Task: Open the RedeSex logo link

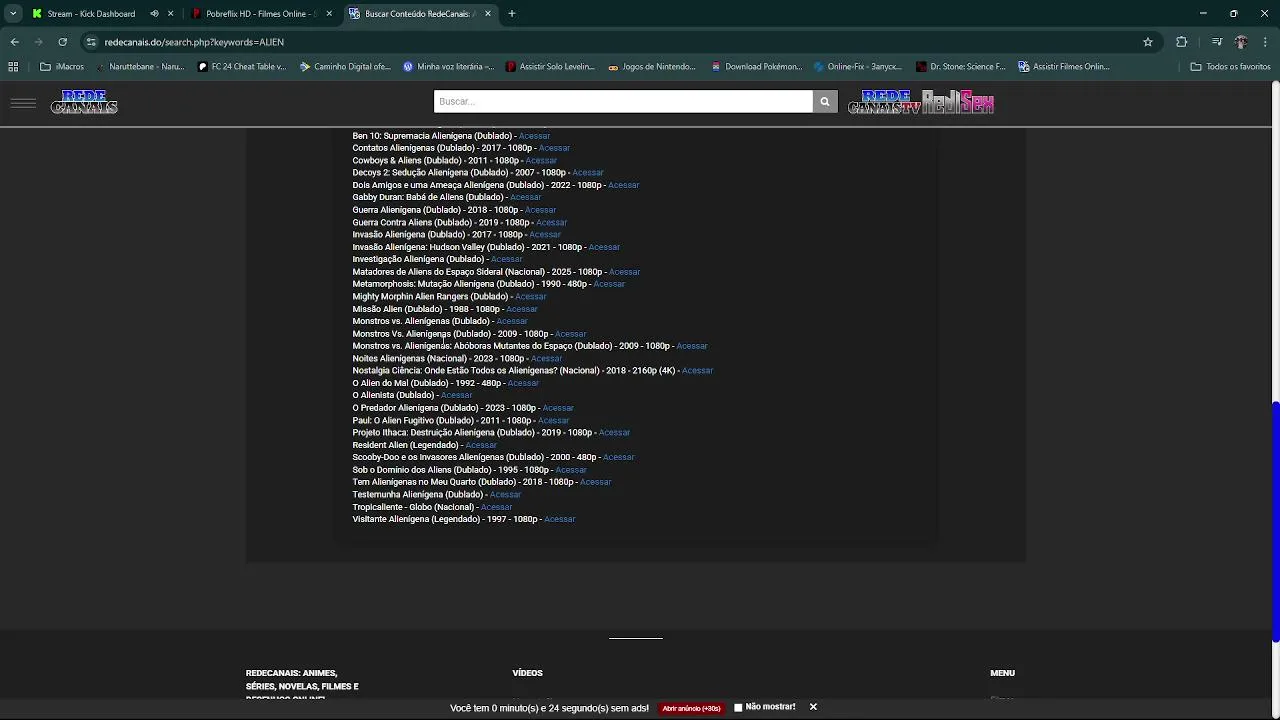Action: click(958, 102)
